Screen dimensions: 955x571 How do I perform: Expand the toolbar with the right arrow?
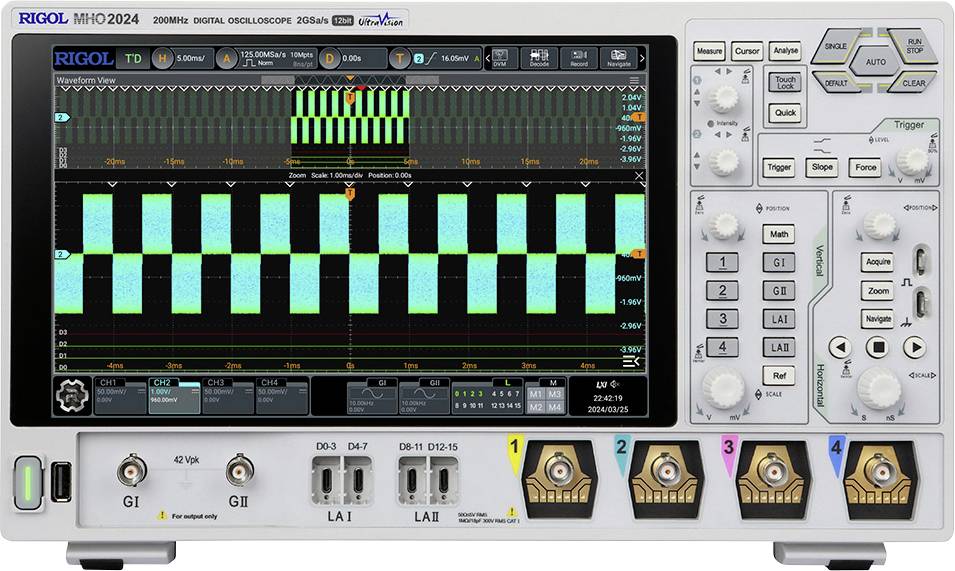tap(642, 58)
